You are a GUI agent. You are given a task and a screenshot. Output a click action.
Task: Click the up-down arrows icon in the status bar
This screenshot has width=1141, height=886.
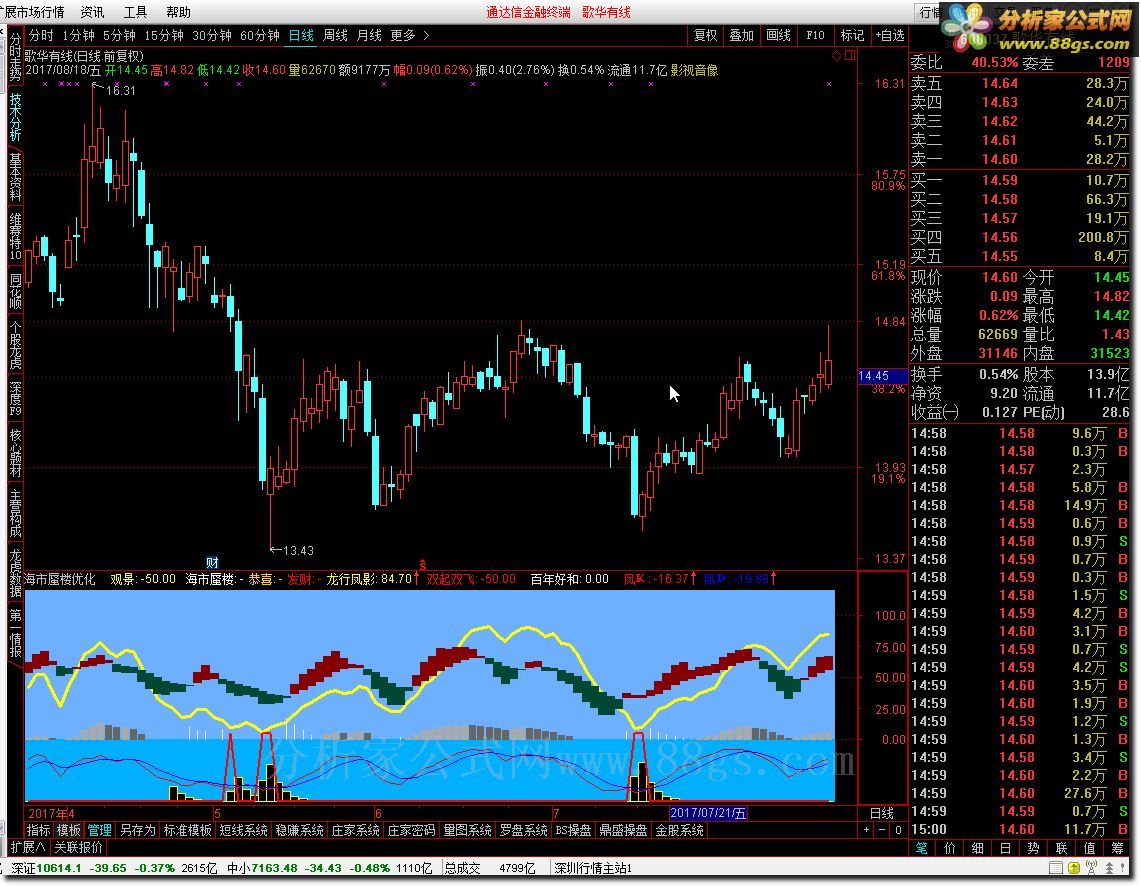1109,868
